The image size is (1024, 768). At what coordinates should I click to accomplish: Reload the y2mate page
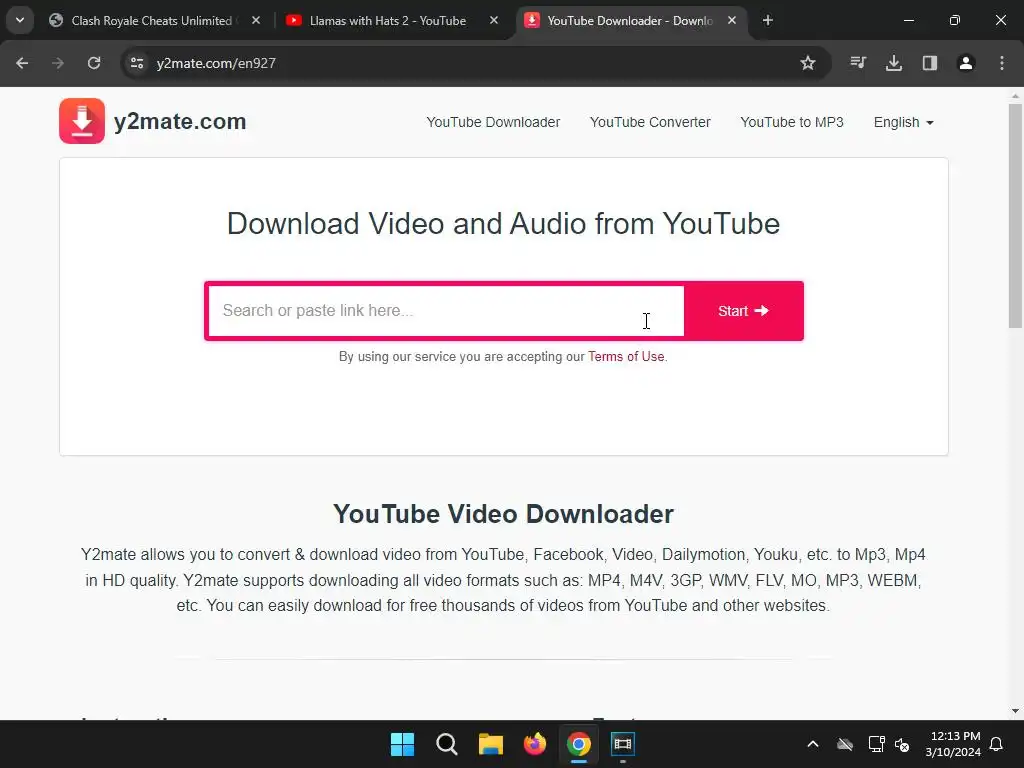pos(94,63)
